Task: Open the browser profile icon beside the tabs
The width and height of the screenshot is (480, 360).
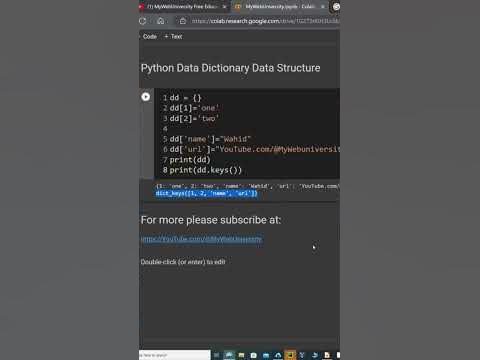Action: click(x=336, y=7)
